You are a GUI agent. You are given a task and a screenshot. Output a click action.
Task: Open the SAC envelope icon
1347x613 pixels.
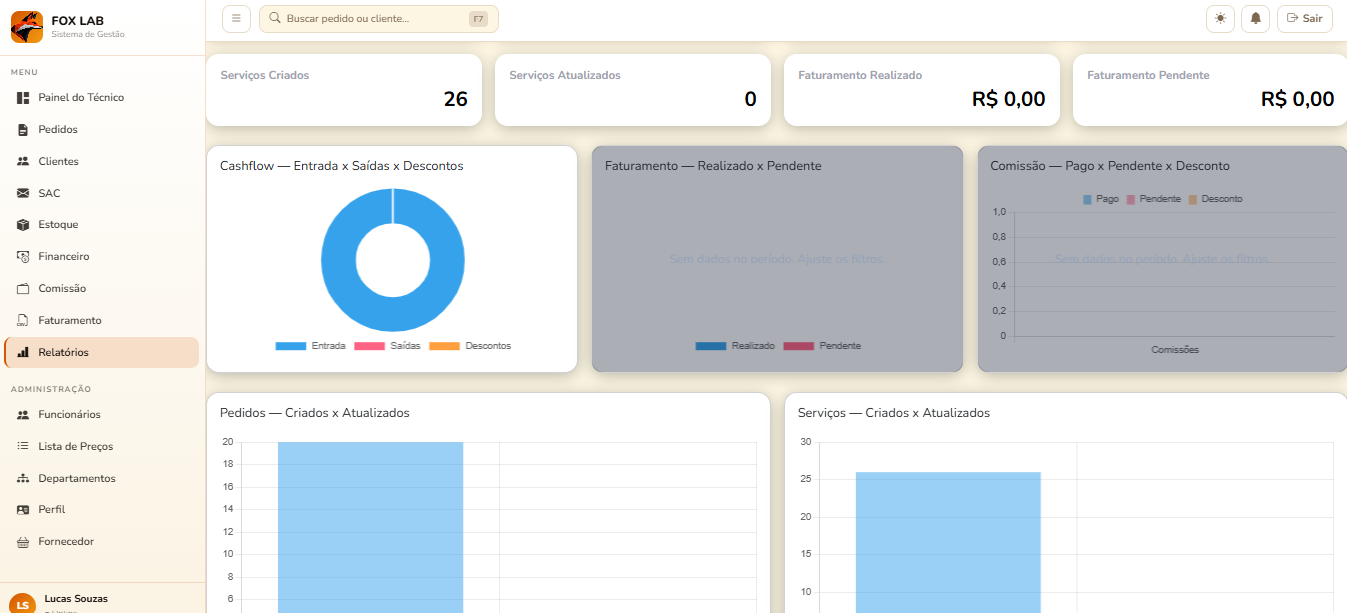click(23, 193)
